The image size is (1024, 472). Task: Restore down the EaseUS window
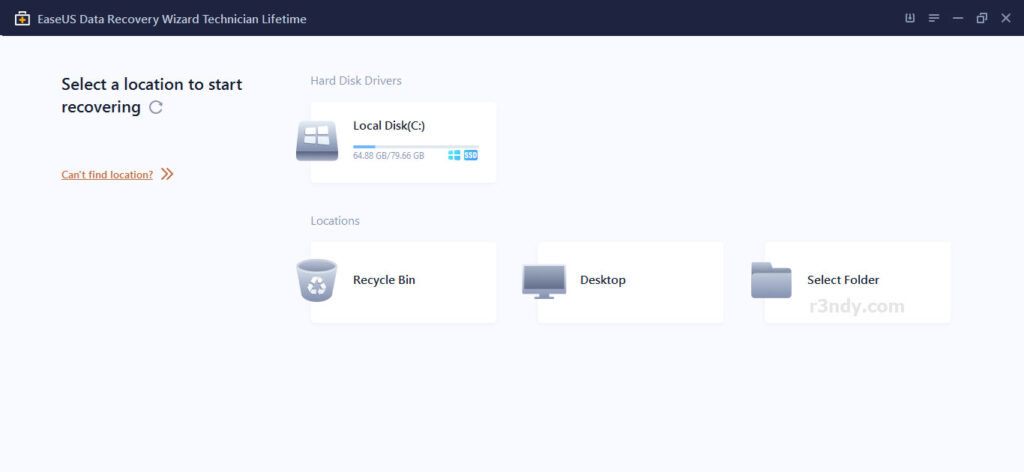click(981, 18)
